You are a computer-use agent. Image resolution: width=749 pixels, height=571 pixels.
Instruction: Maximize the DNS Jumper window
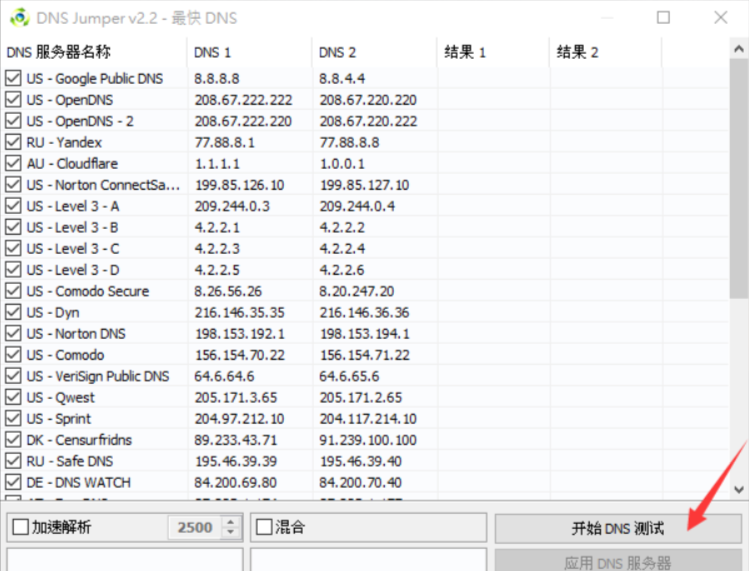coord(663,18)
